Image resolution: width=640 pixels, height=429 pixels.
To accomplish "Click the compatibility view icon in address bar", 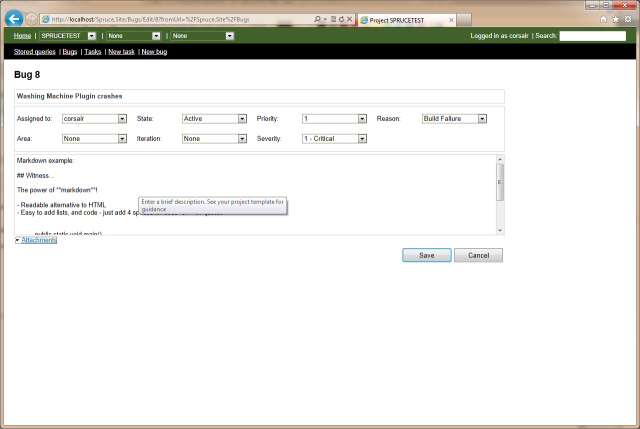I will 333,19.
